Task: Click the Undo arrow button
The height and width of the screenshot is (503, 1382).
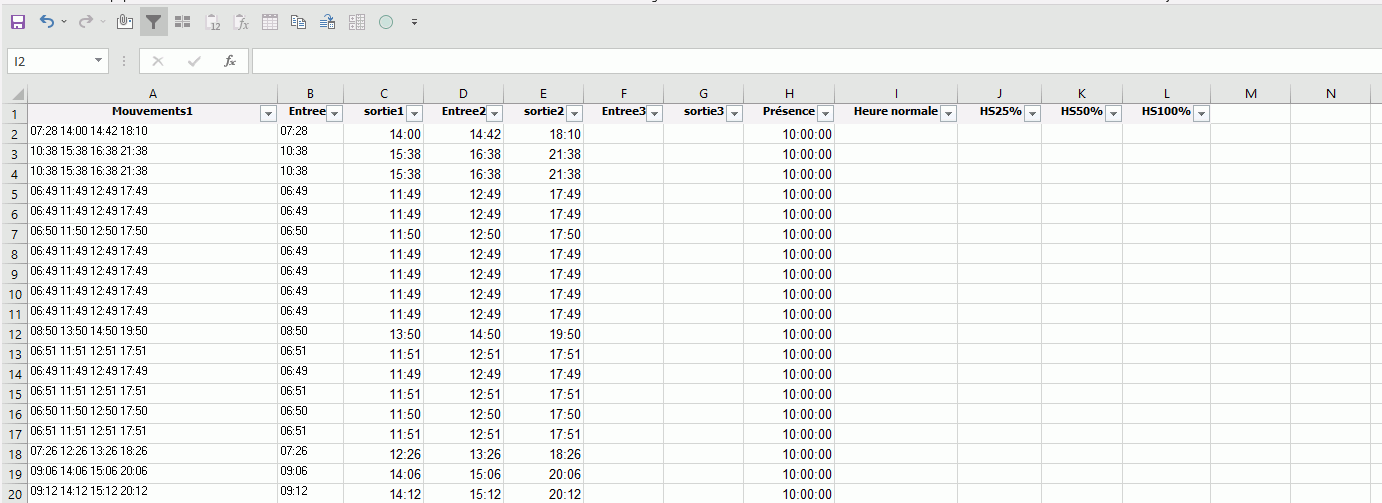Action: point(46,21)
